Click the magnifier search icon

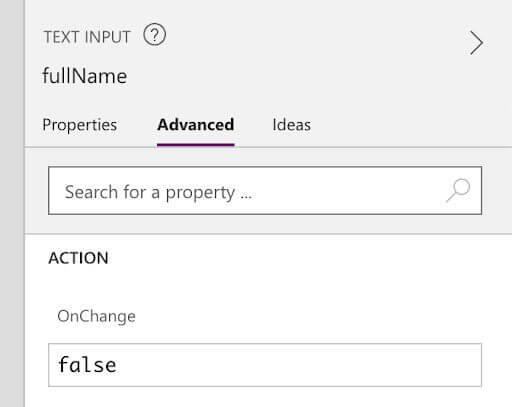click(459, 190)
